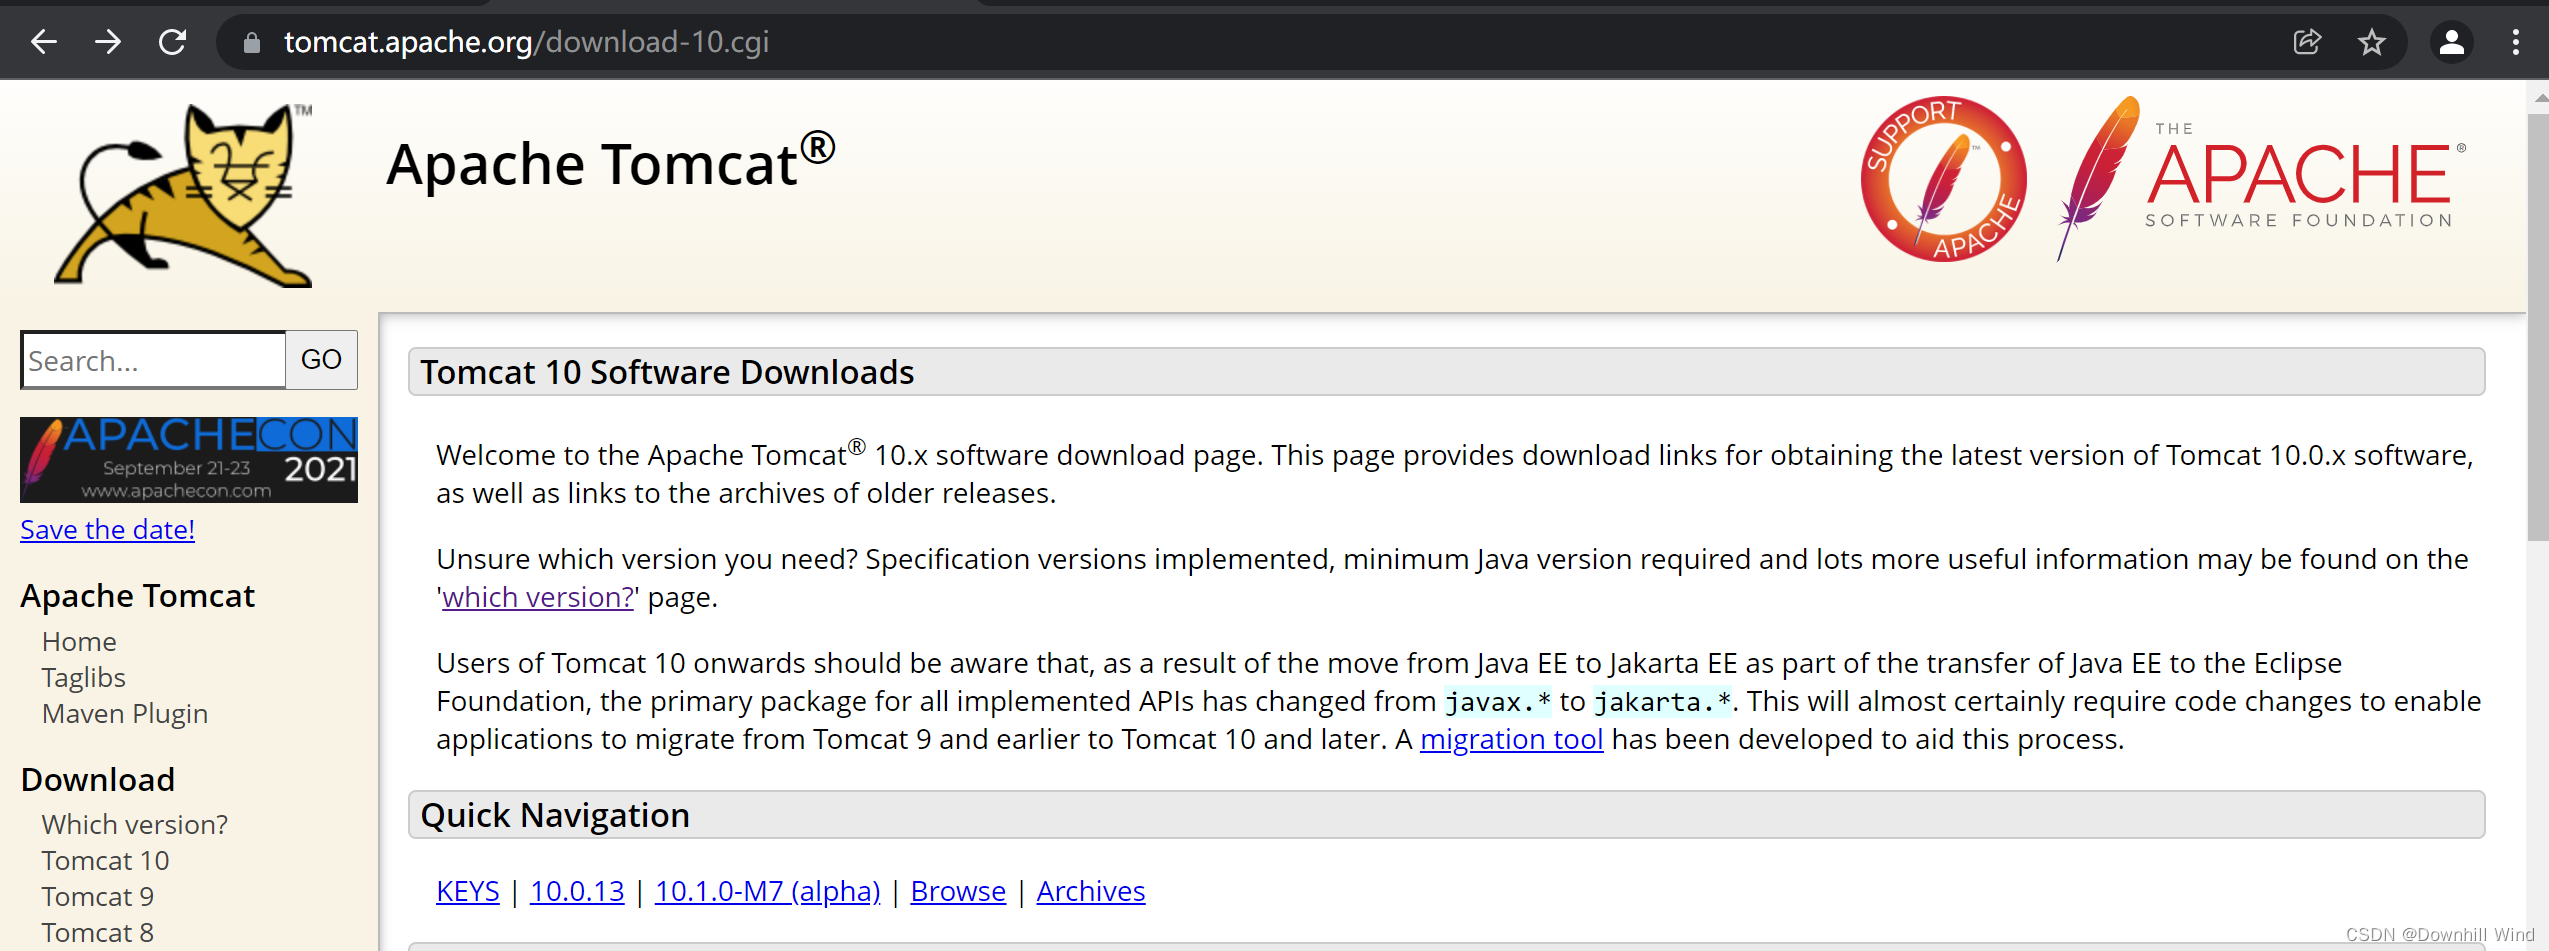Image resolution: width=2549 pixels, height=951 pixels.
Task: Click the 'jakarta.*' code text
Action: [x=1662, y=702]
